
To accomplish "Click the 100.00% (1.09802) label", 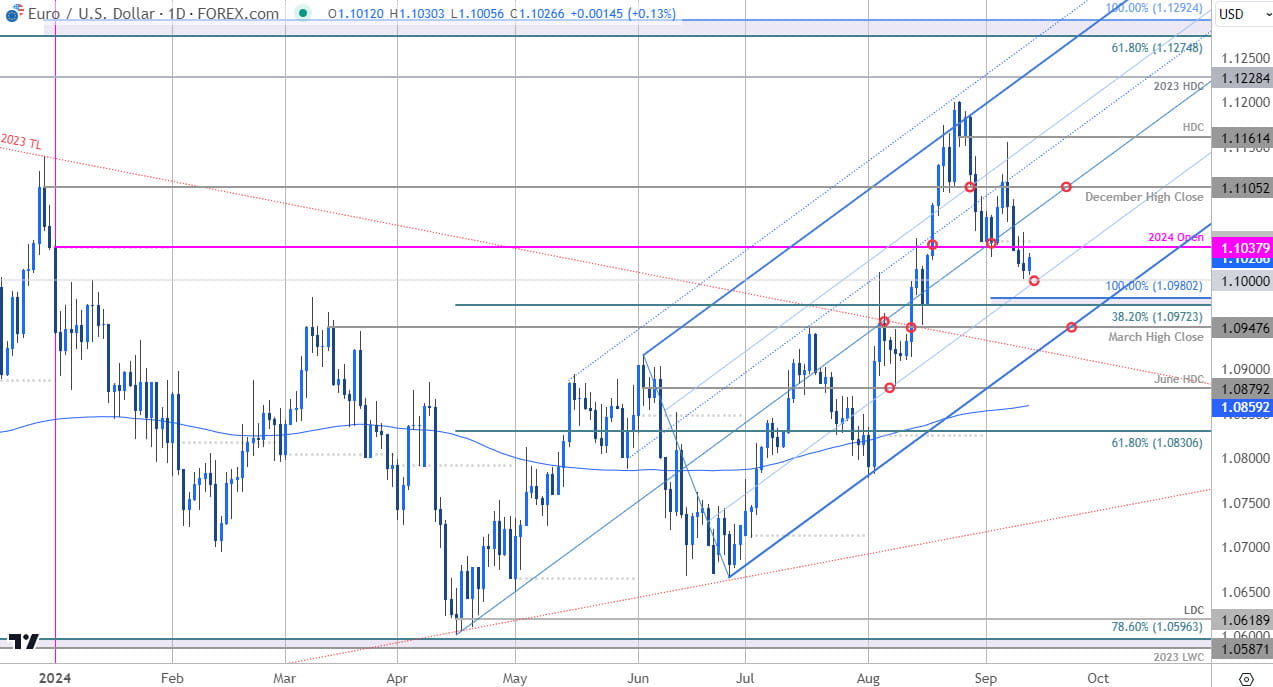I will [x=1154, y=286].
